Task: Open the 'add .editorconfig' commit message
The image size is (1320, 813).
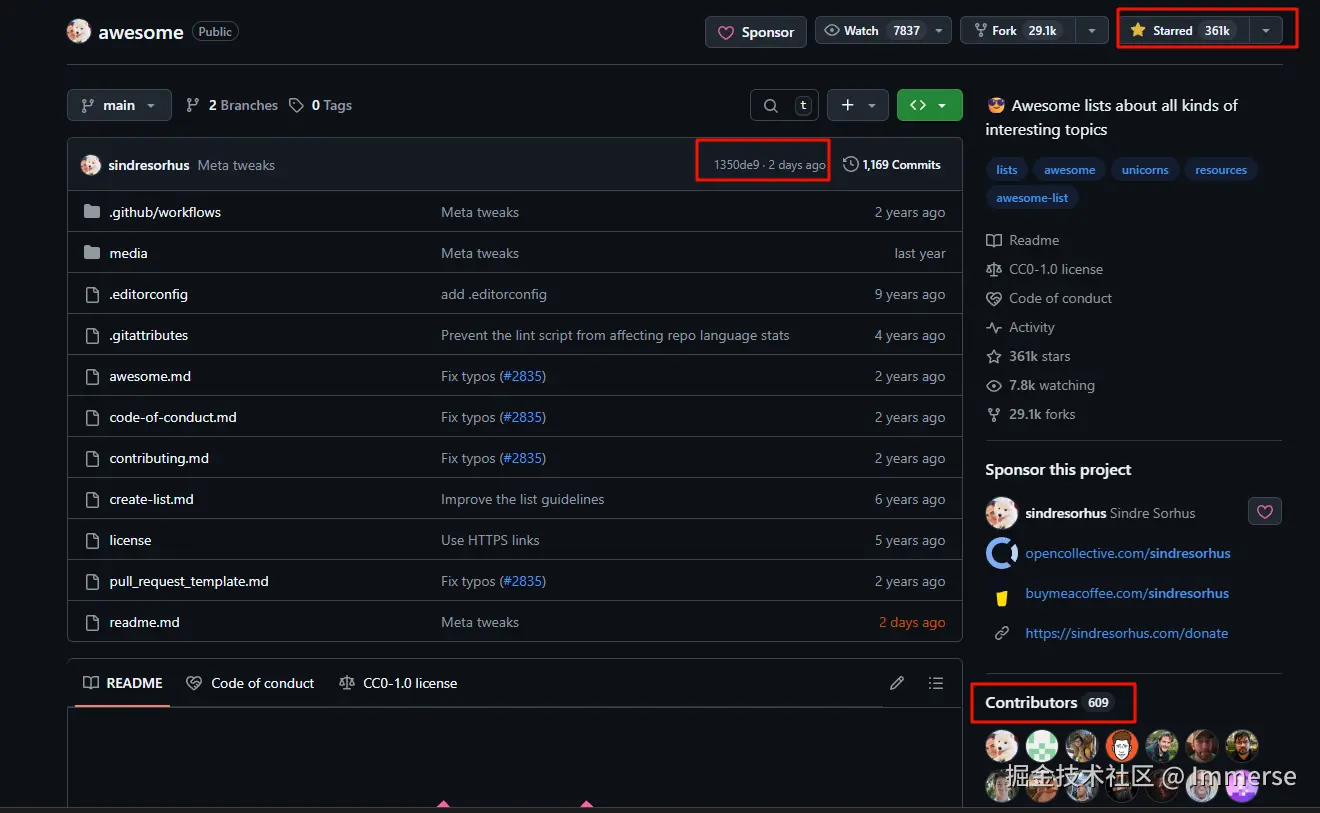Action: coord(494,294)
